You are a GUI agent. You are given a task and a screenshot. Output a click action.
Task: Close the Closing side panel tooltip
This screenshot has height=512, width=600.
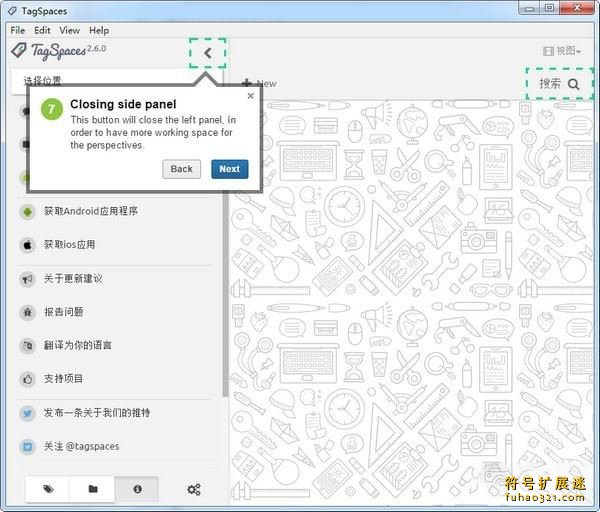tap(251, 96)
